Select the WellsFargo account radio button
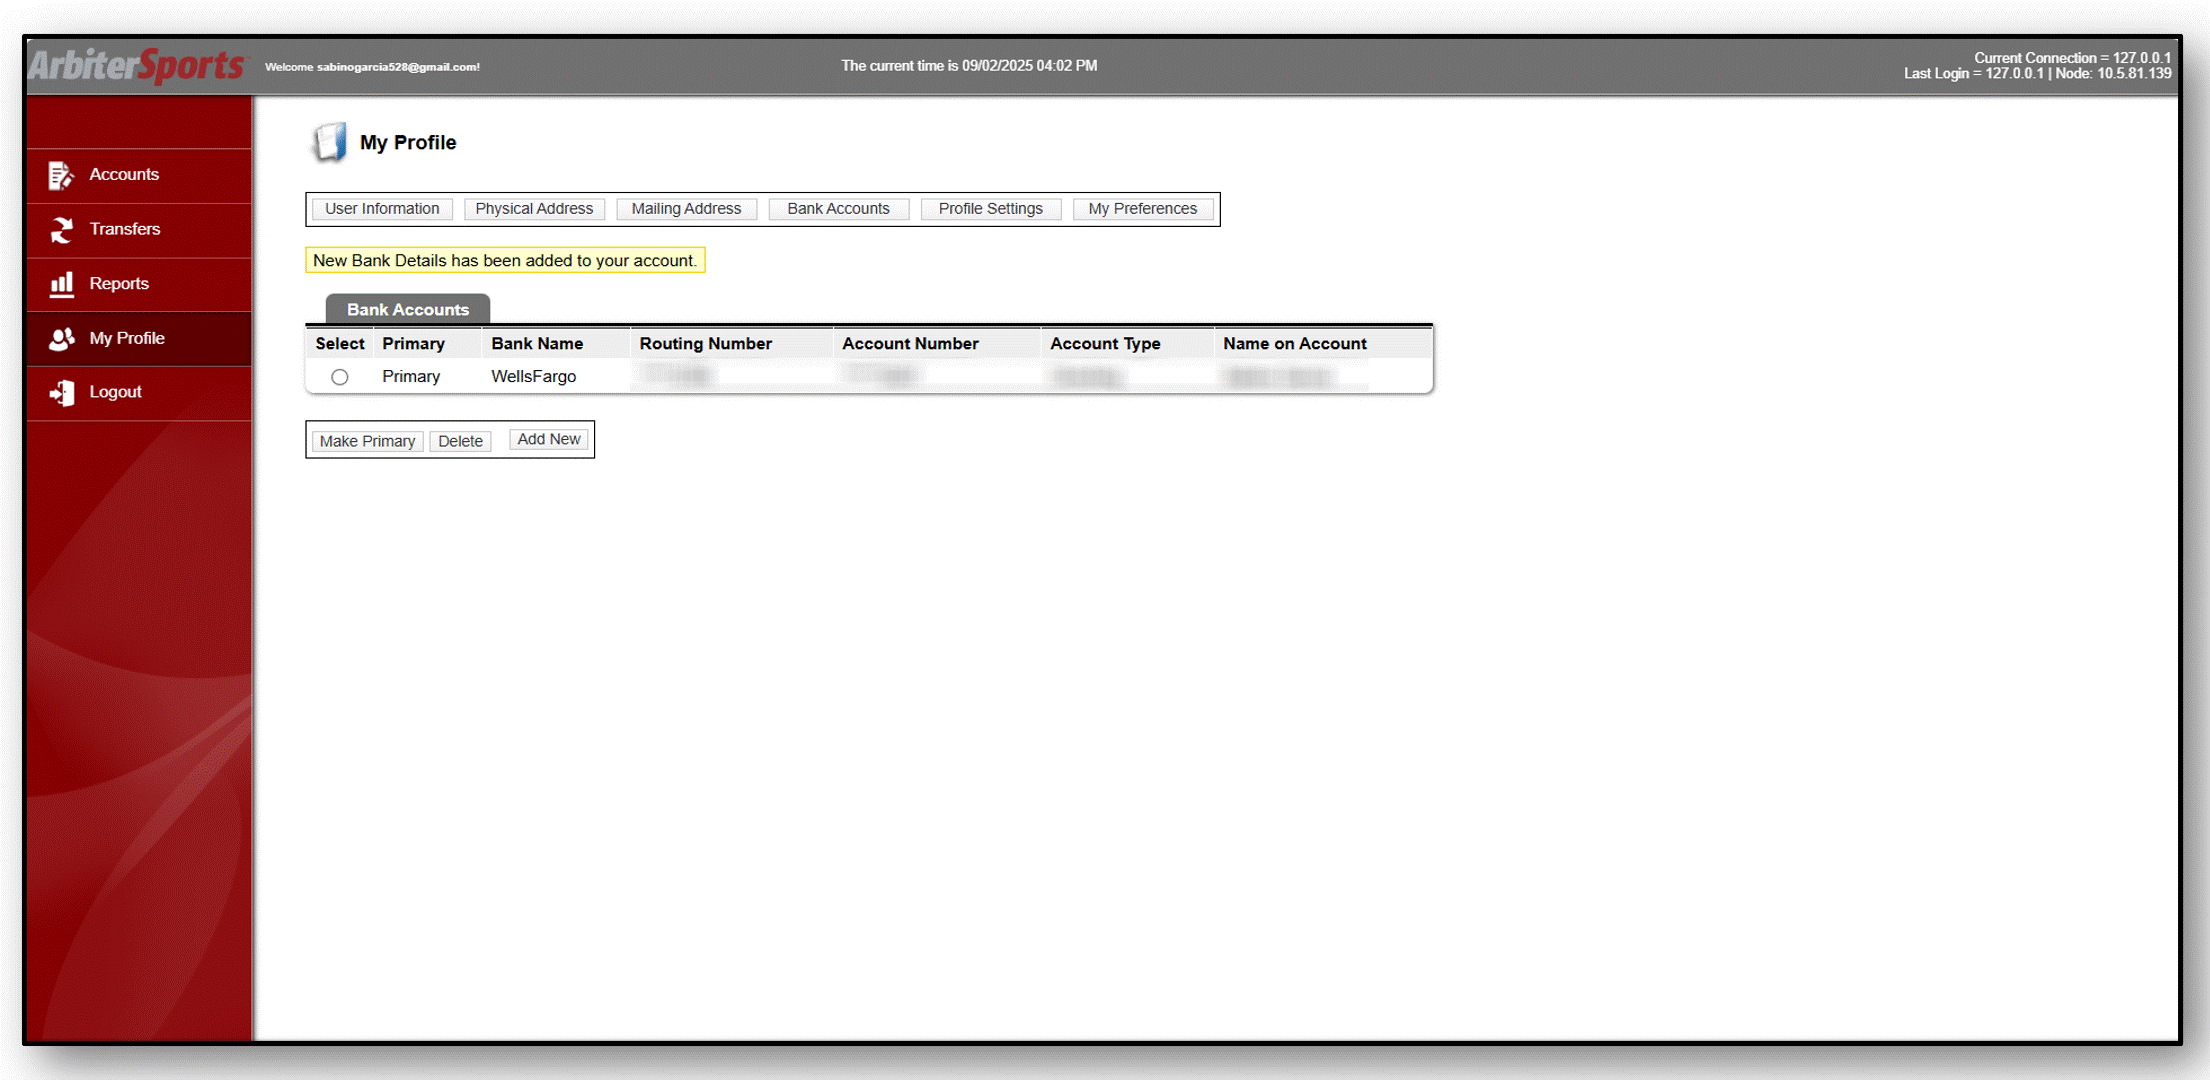This screenshot has width=2210, height=1080. [340, 377]
